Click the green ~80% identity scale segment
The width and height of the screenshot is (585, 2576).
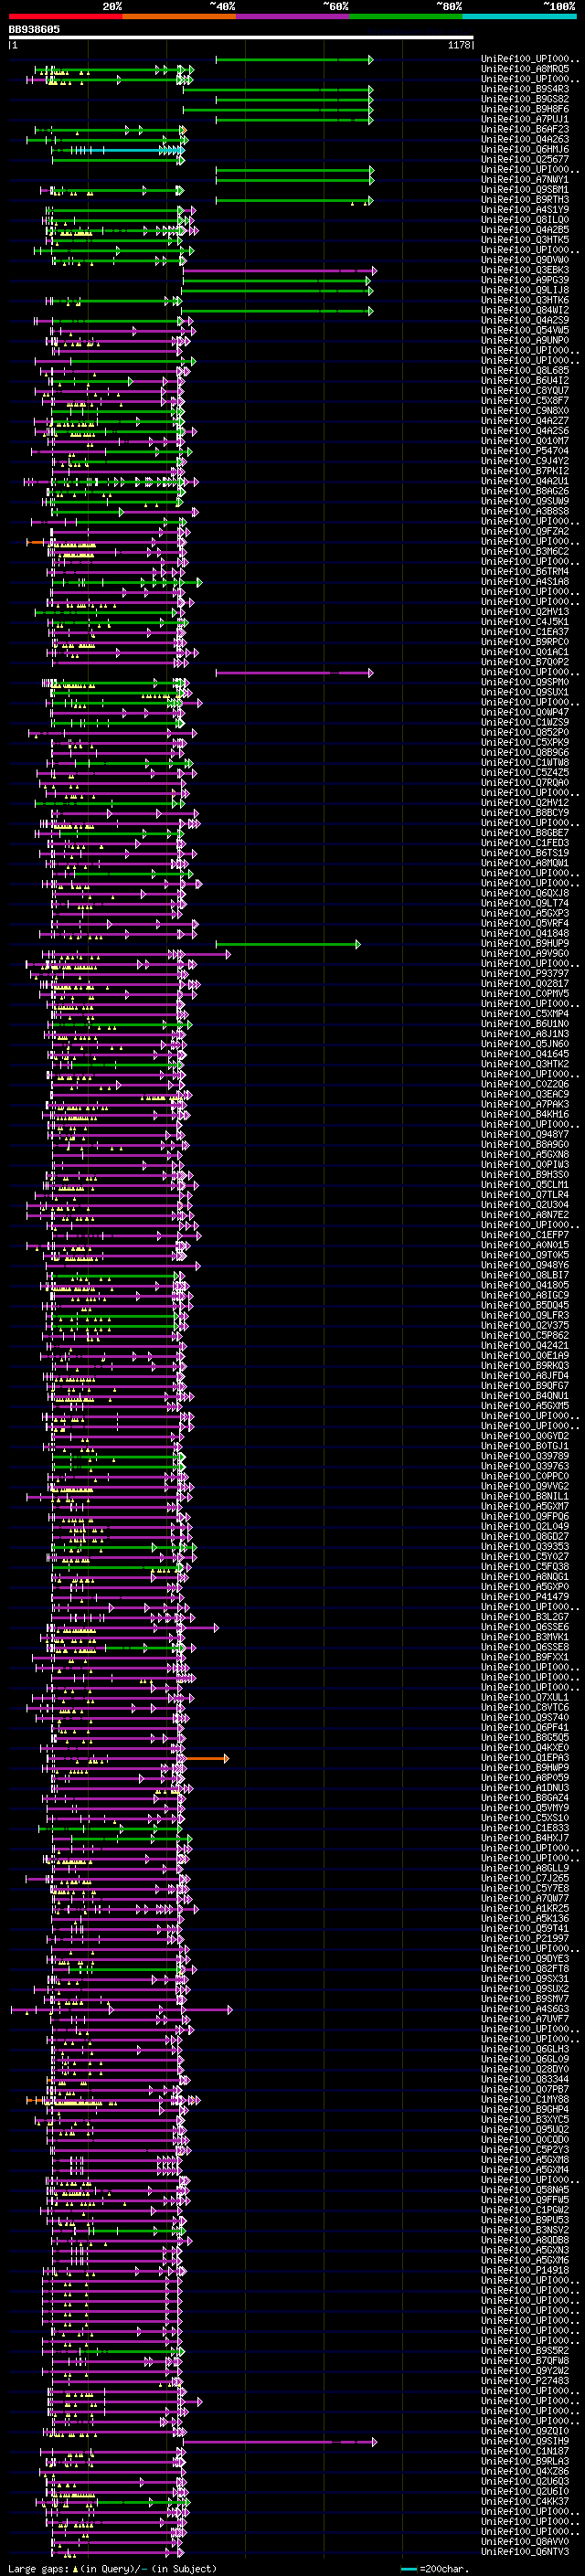(406, 16)
